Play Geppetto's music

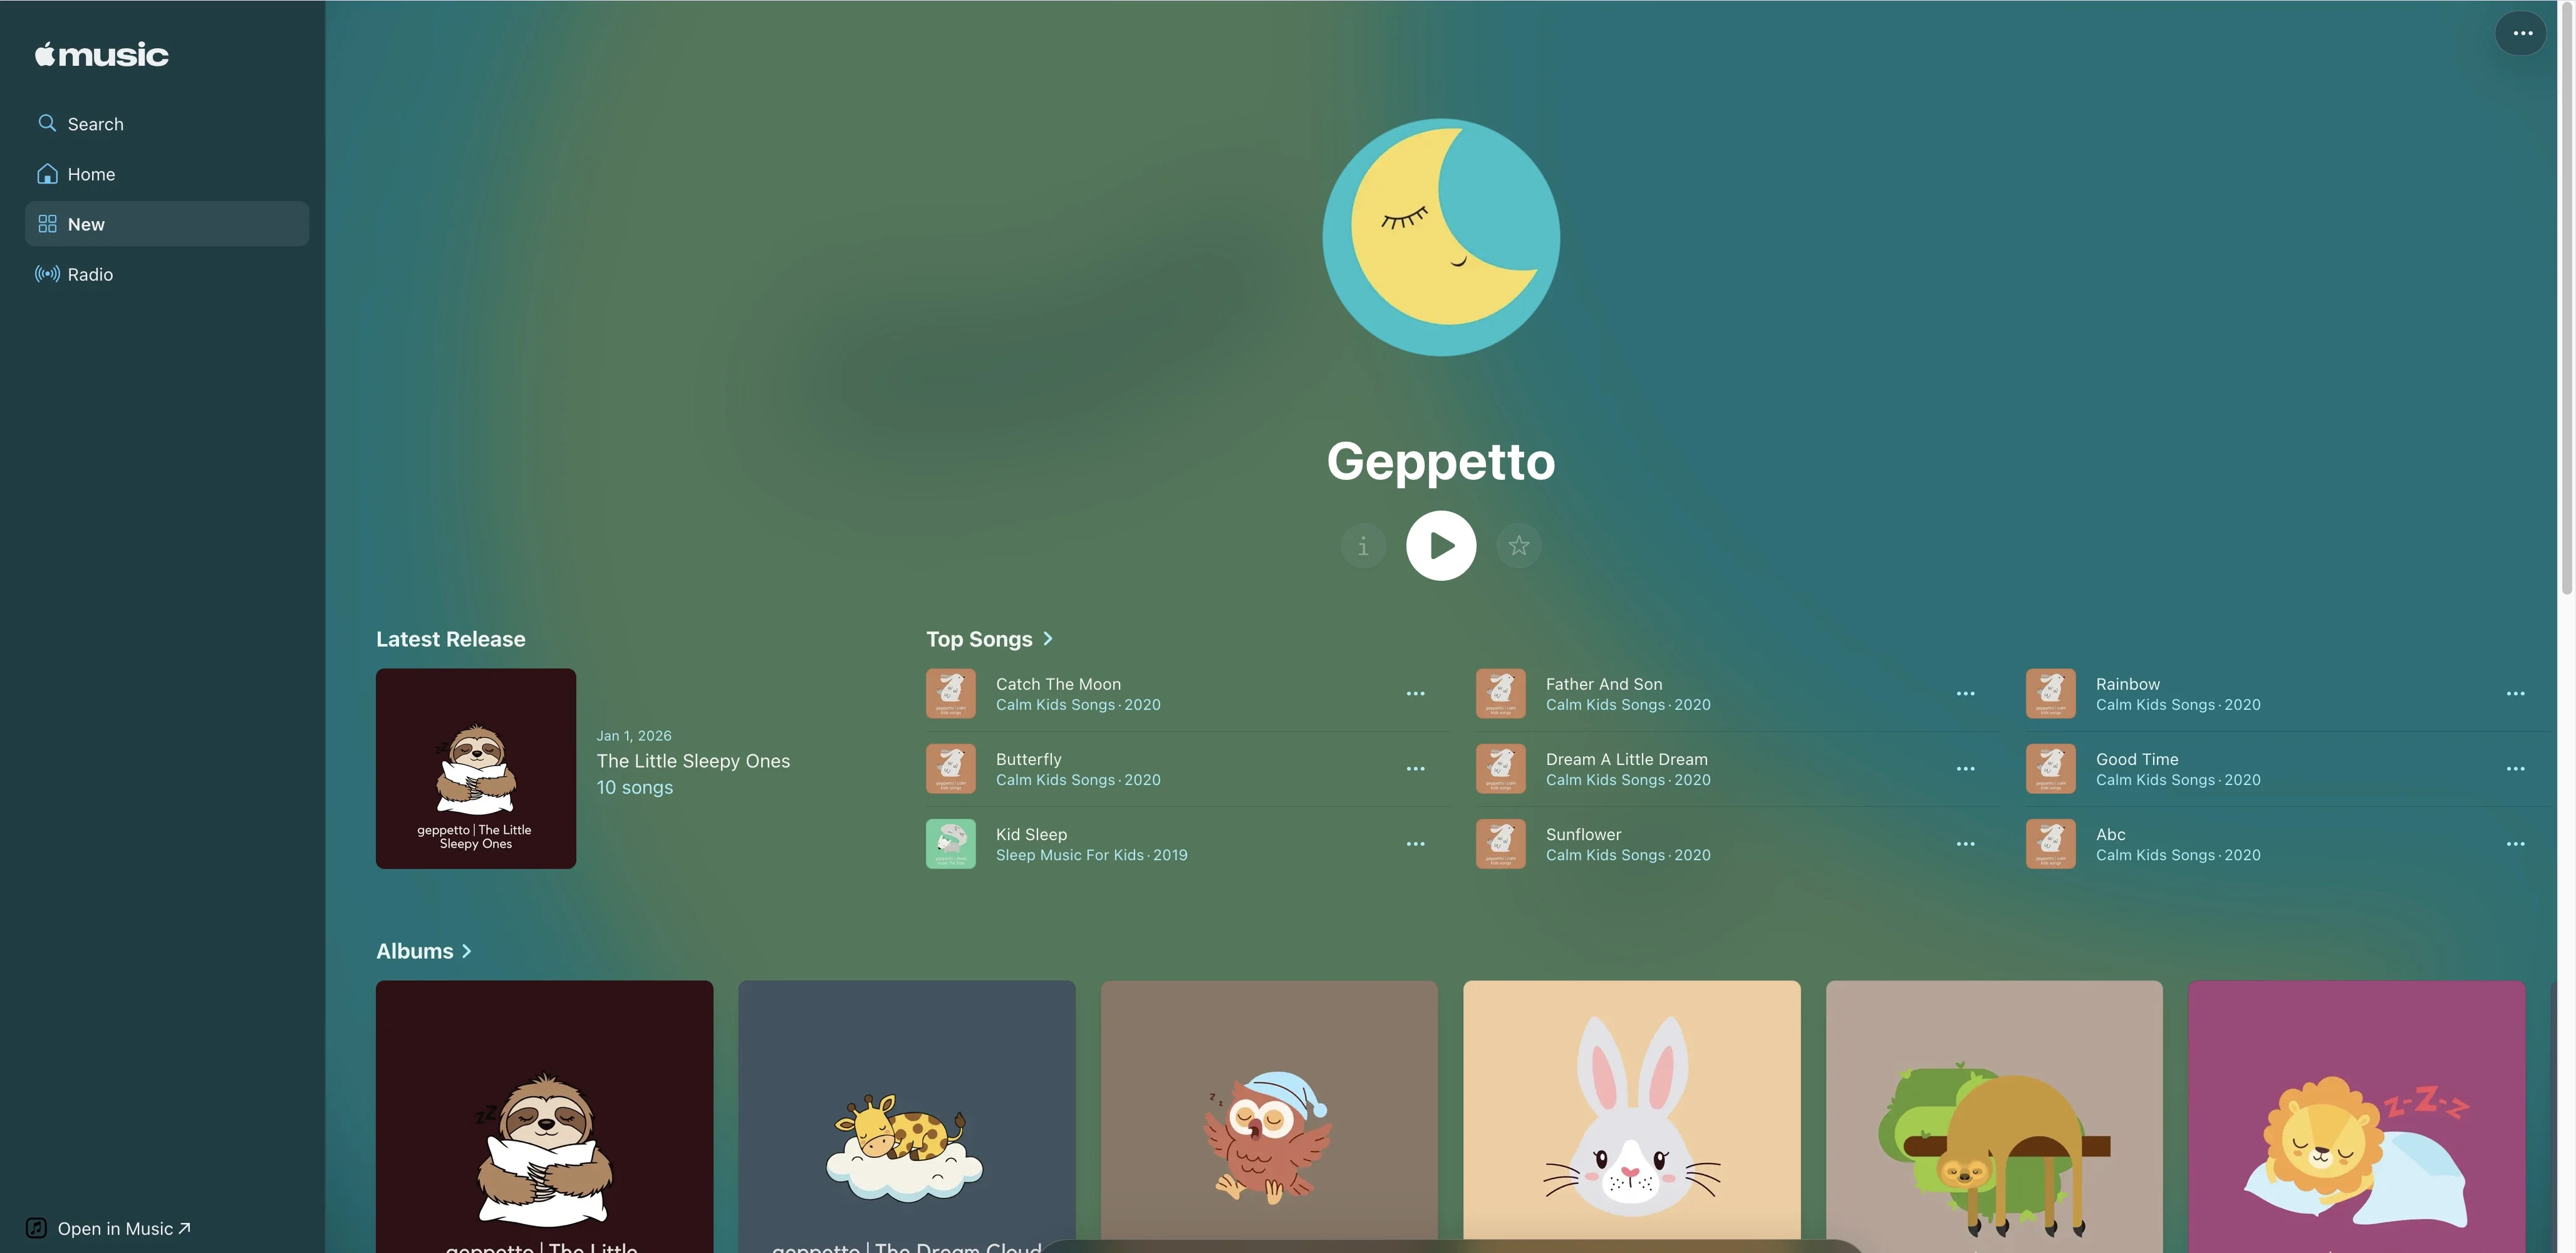pos(1440,546)
